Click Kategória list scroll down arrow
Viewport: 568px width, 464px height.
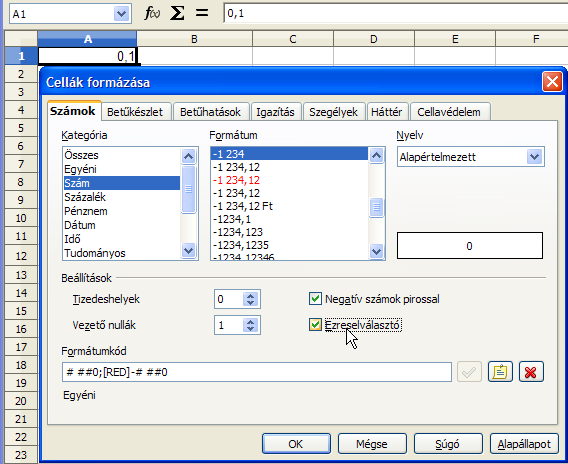(x=189, y=251)
